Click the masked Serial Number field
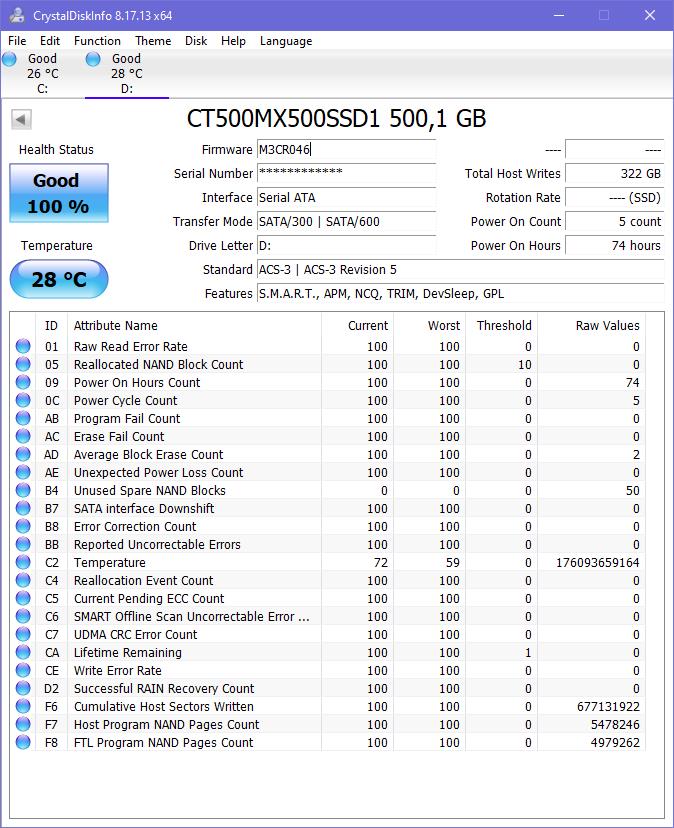The width and height of the screenshot is (674, 828). point(347,173)
